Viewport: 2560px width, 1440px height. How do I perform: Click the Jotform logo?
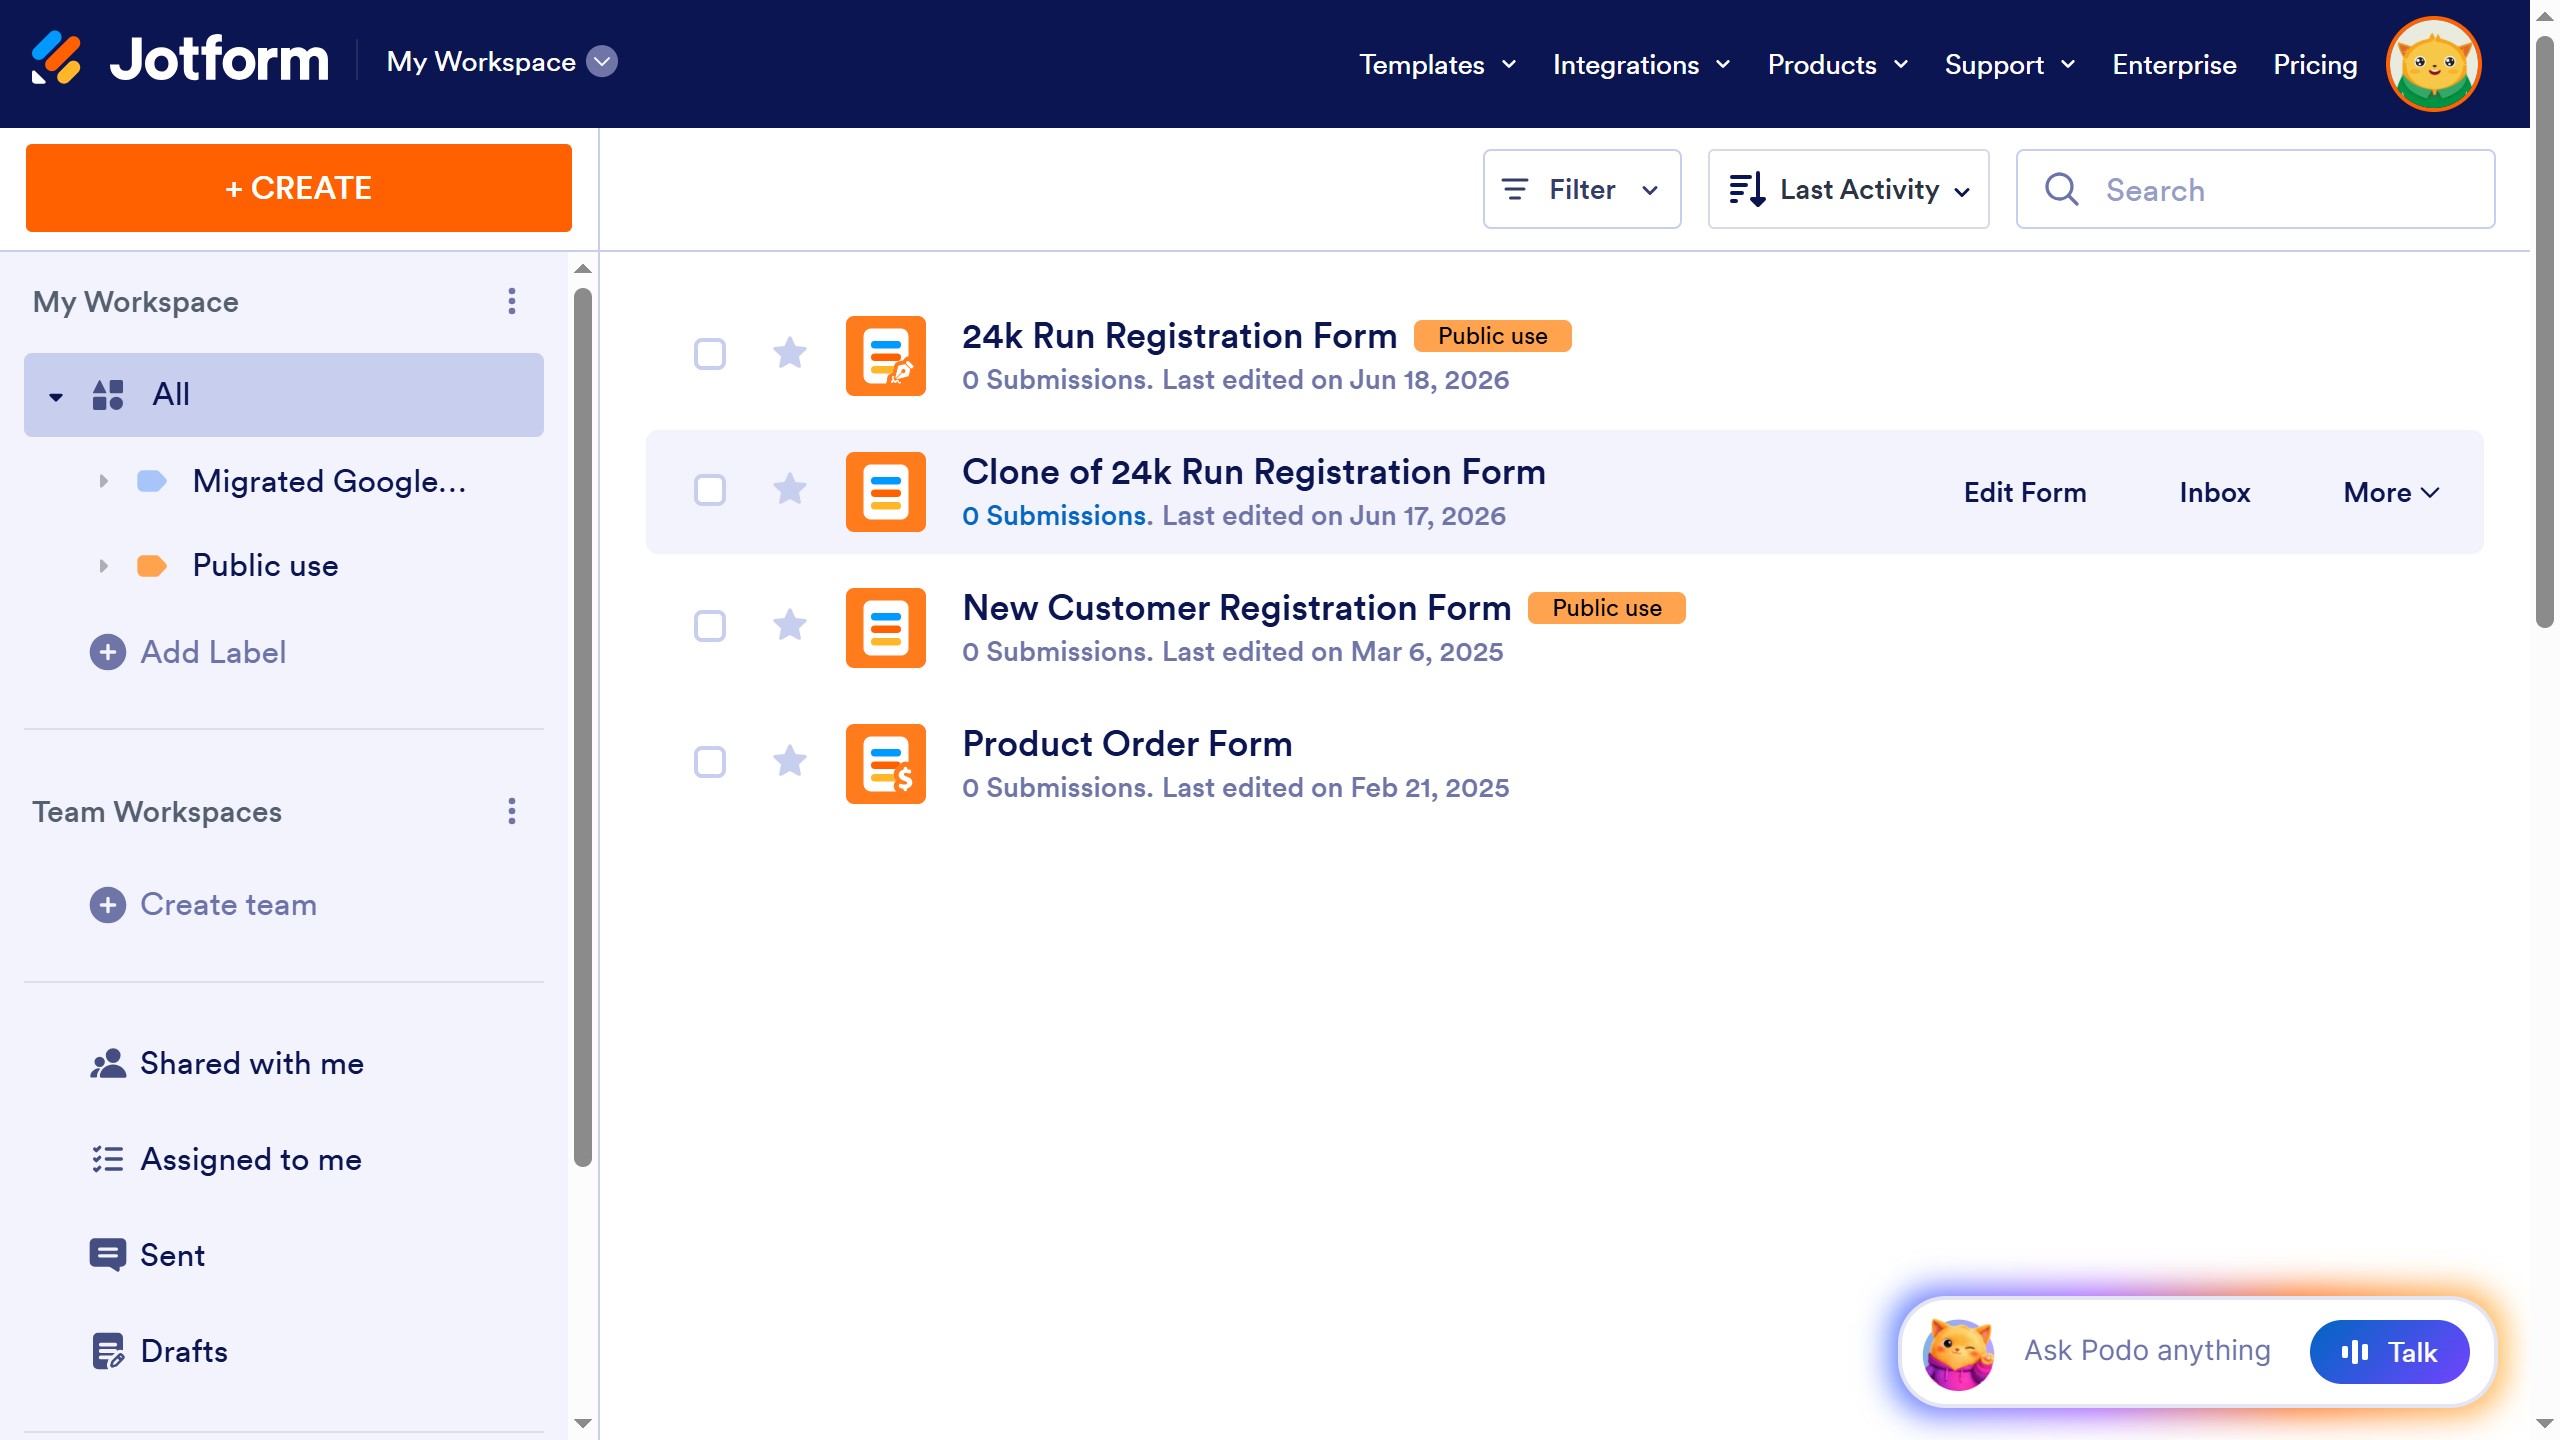pos(180,60)
